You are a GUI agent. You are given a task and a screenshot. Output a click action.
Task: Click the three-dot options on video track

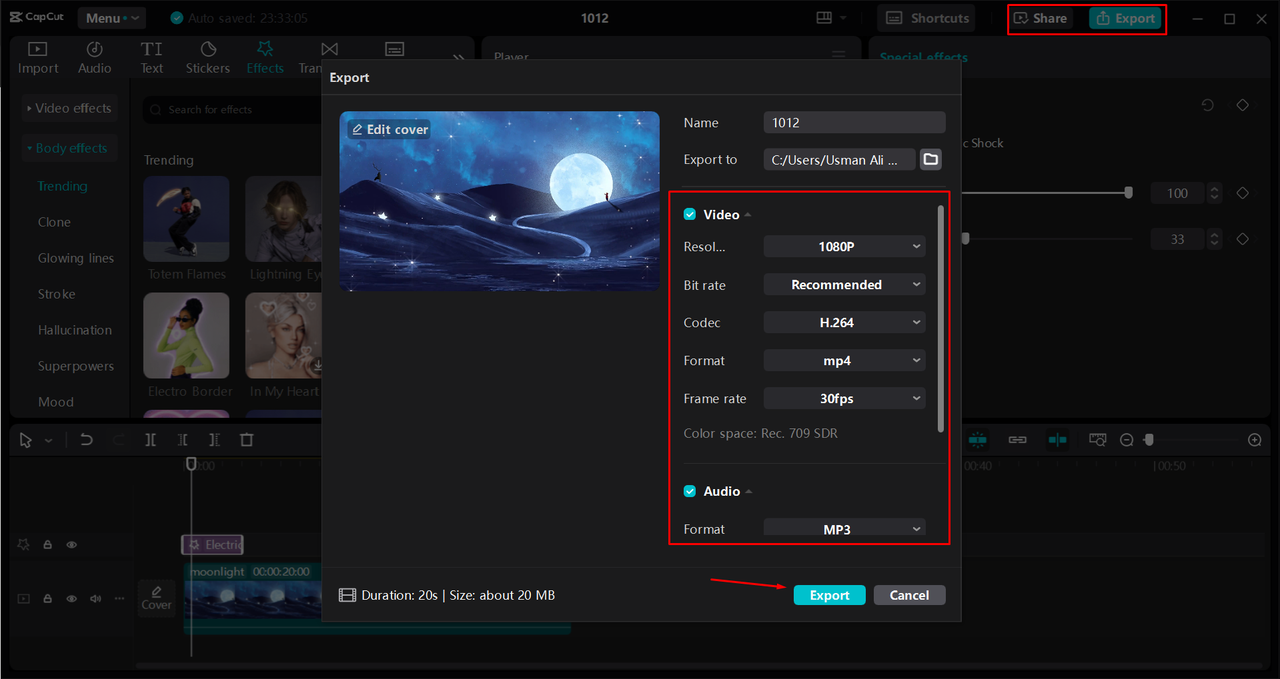[x=119, y=599]
